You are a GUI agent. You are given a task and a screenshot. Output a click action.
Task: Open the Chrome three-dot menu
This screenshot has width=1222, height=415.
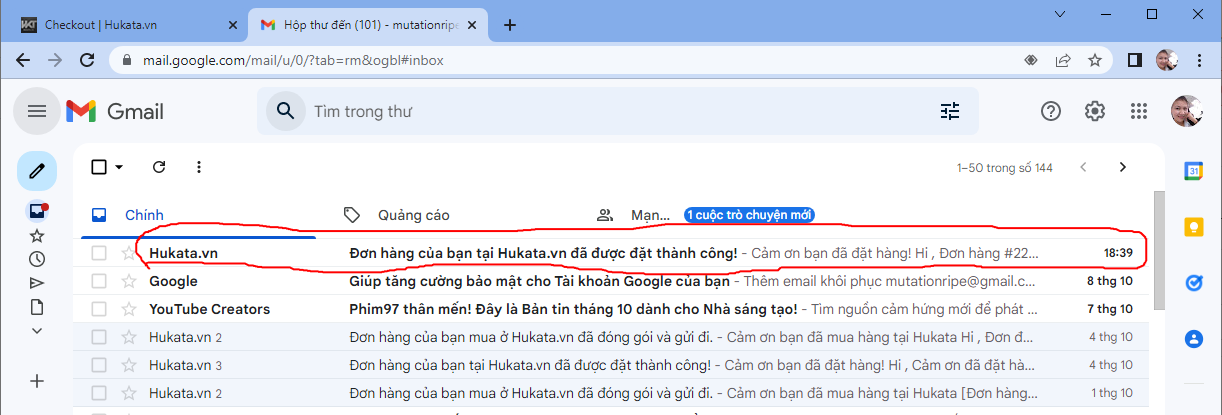(1200, 60)
